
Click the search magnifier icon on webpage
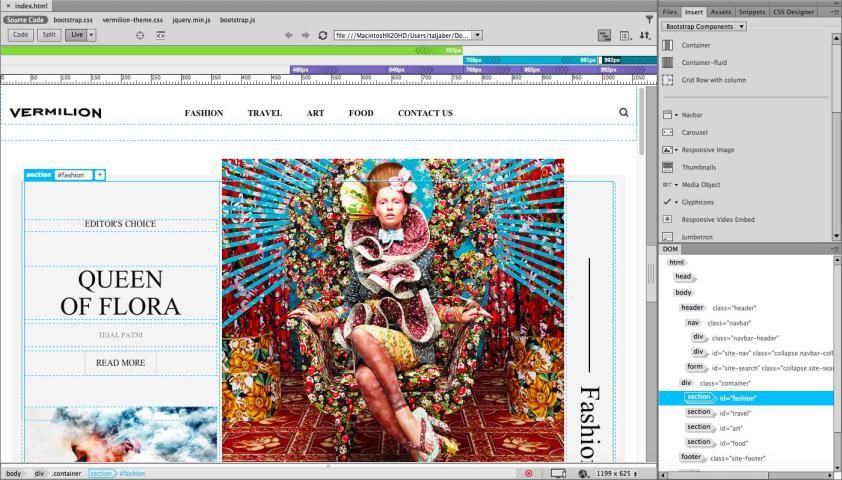click(x=624, y=113)
